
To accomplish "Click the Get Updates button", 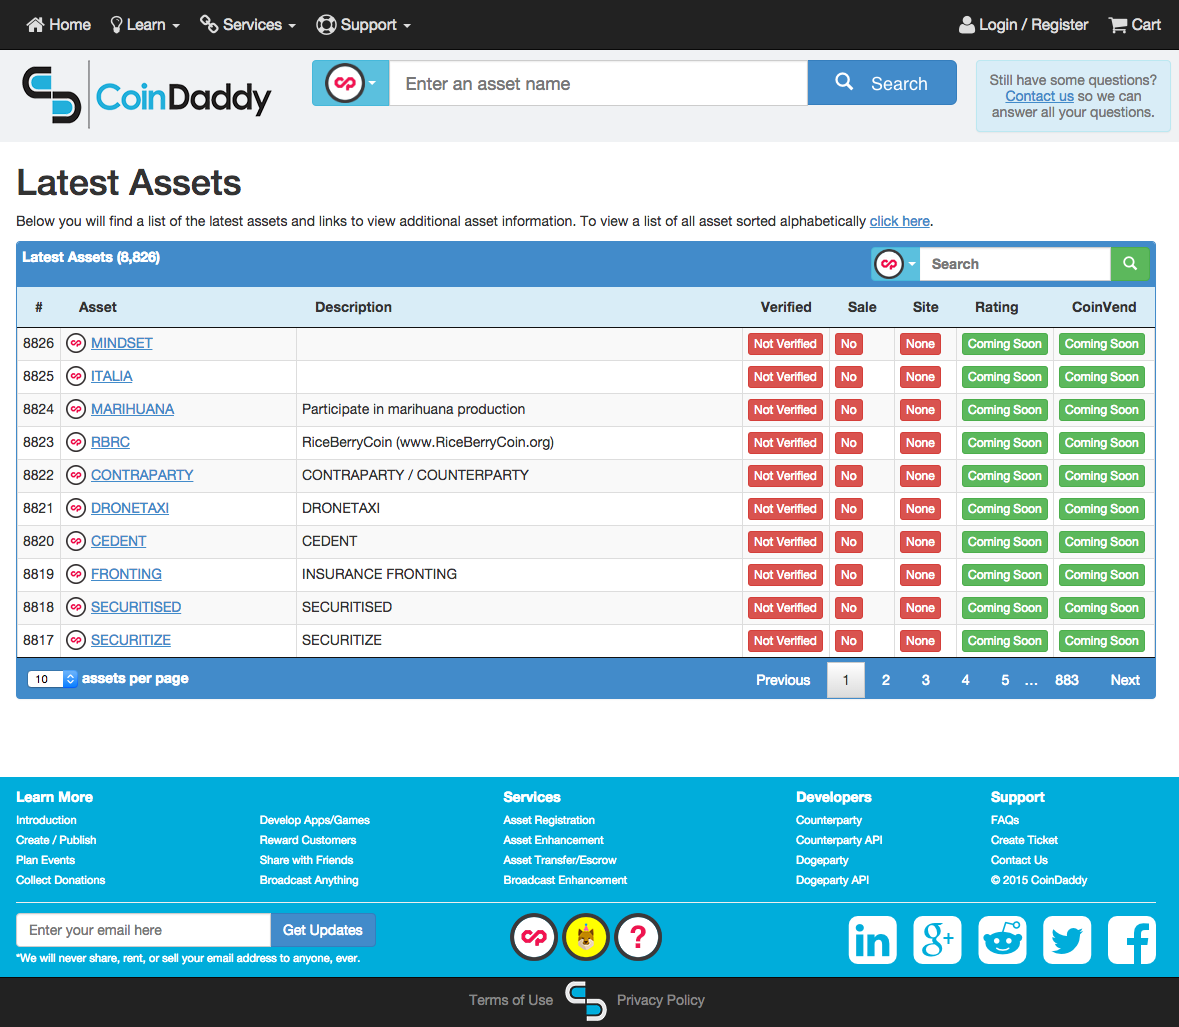I will coord(323,930).
